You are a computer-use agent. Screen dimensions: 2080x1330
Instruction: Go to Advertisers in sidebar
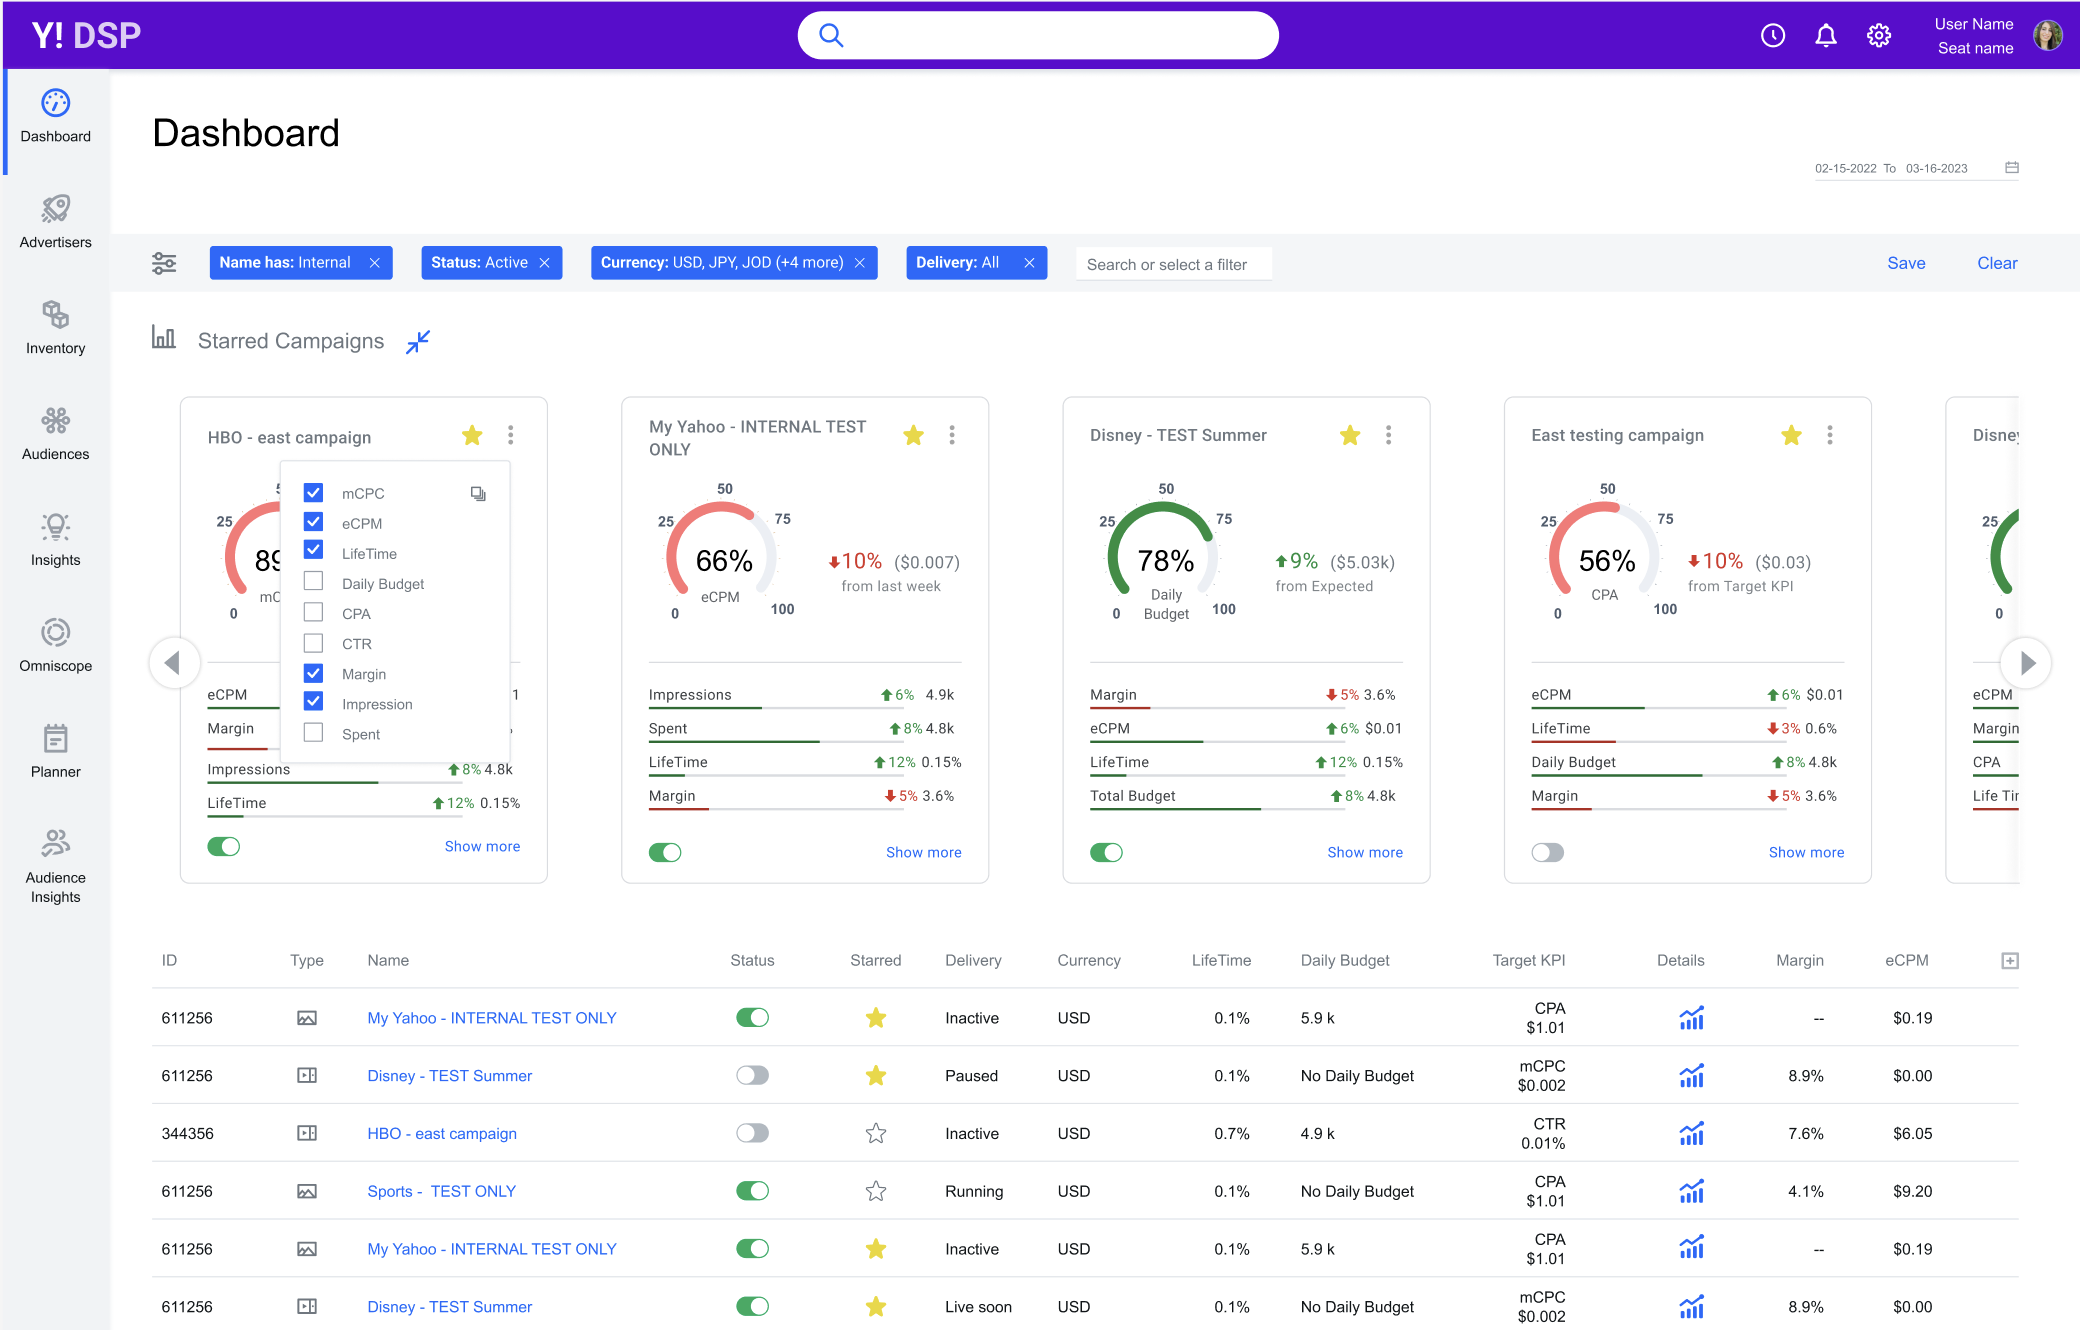point(56,222)
